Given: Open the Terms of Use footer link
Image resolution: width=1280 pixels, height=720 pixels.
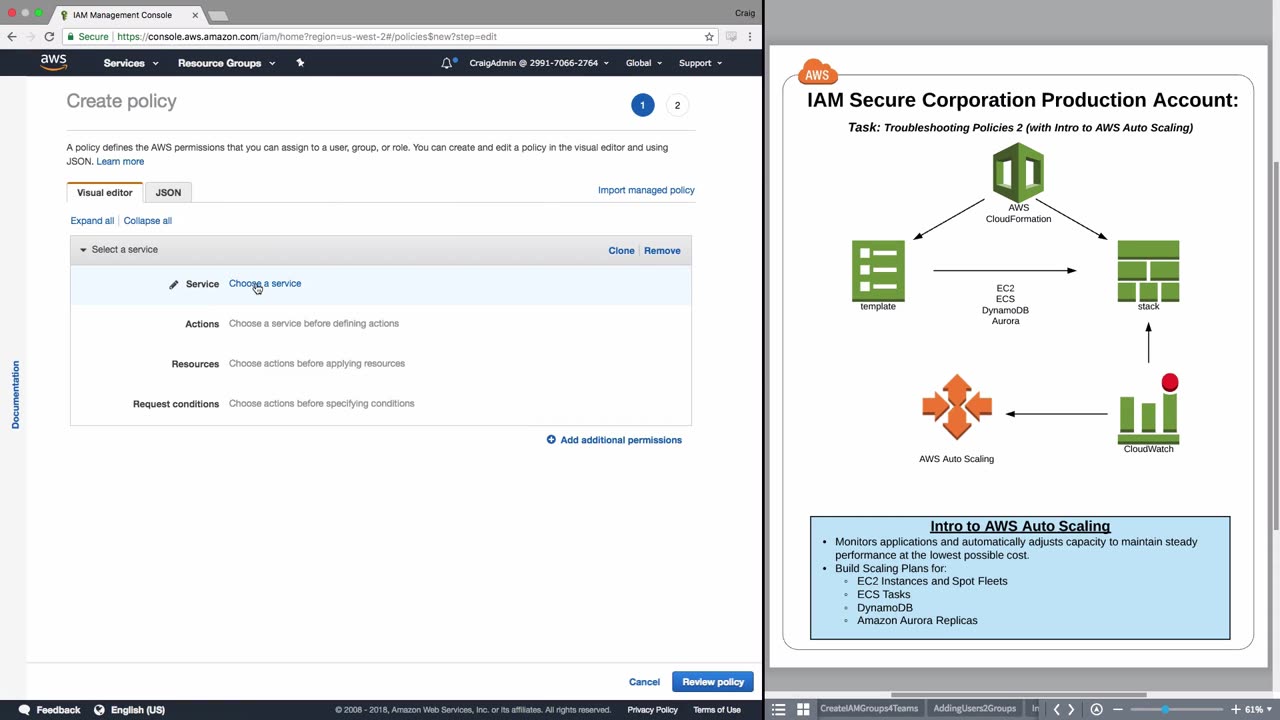Looking at the screenshot, I should [717, 710].
